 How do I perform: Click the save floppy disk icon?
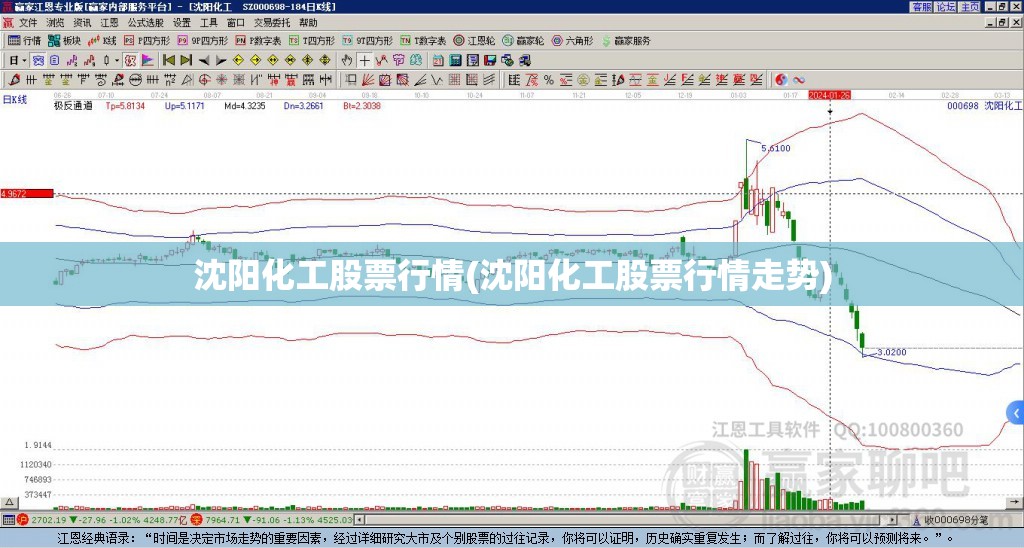click(x=490, y=61)
